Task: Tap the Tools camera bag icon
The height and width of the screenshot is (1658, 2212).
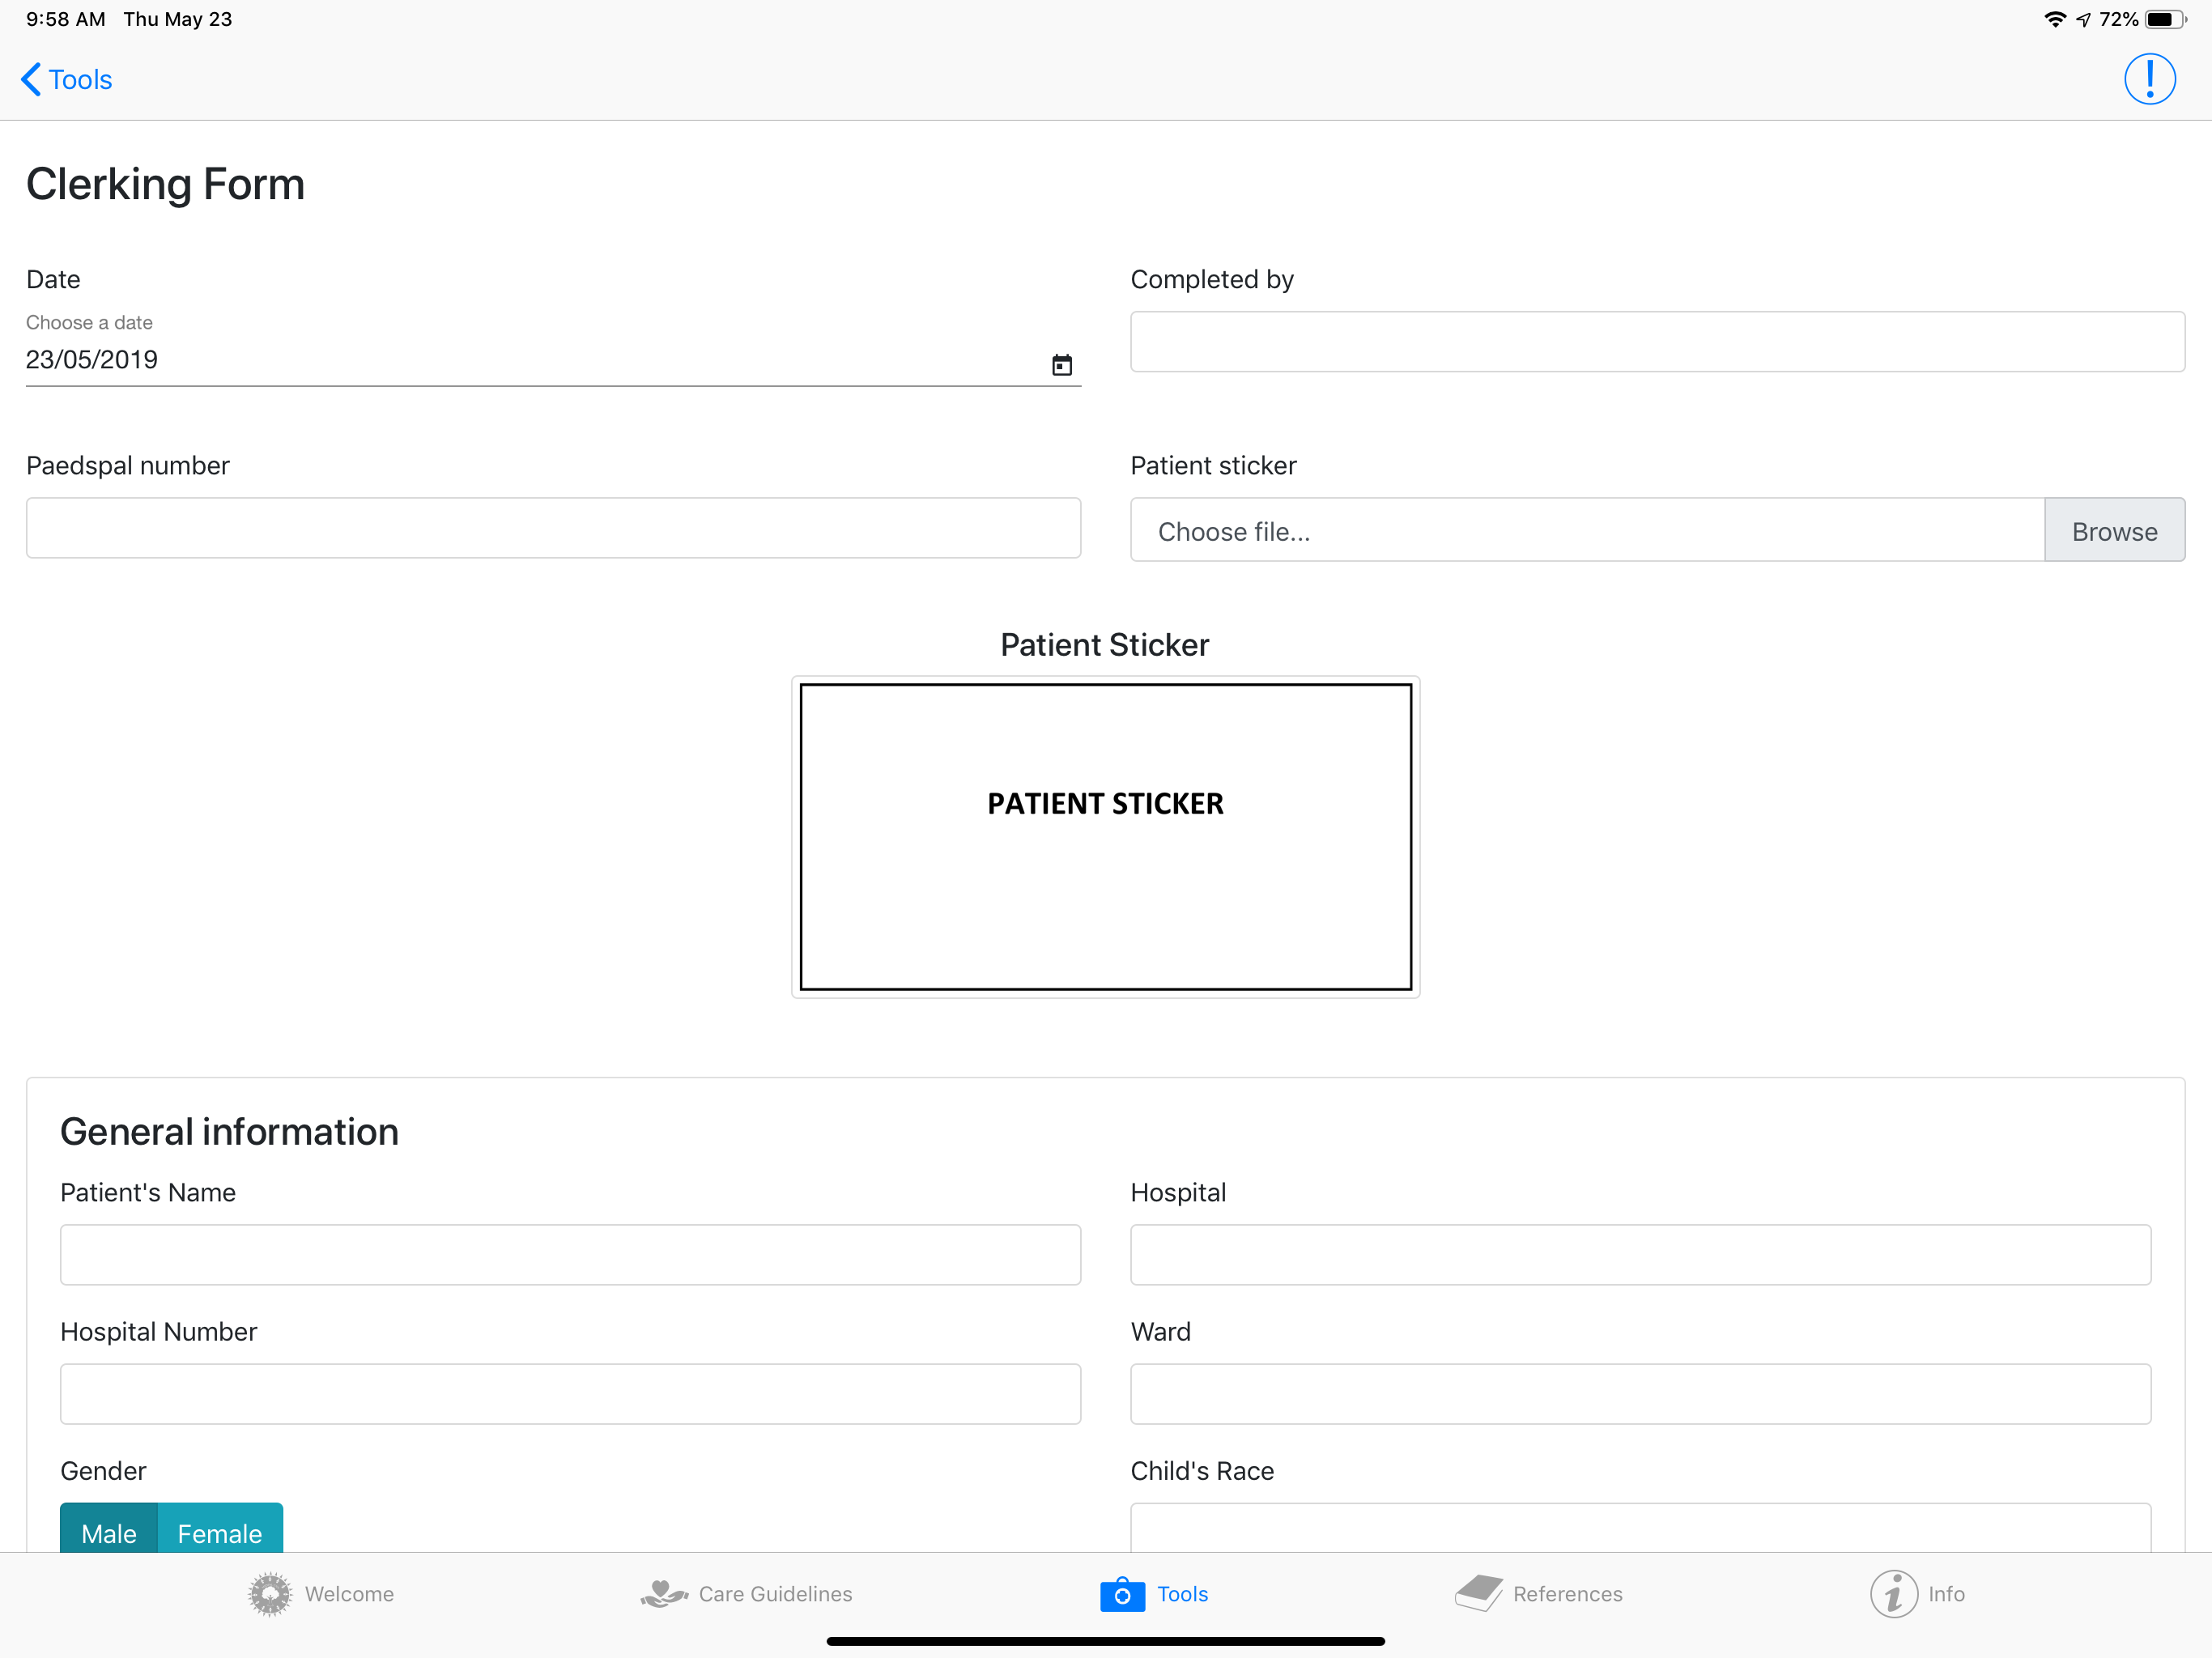Action: (x=1122, y=1594)
